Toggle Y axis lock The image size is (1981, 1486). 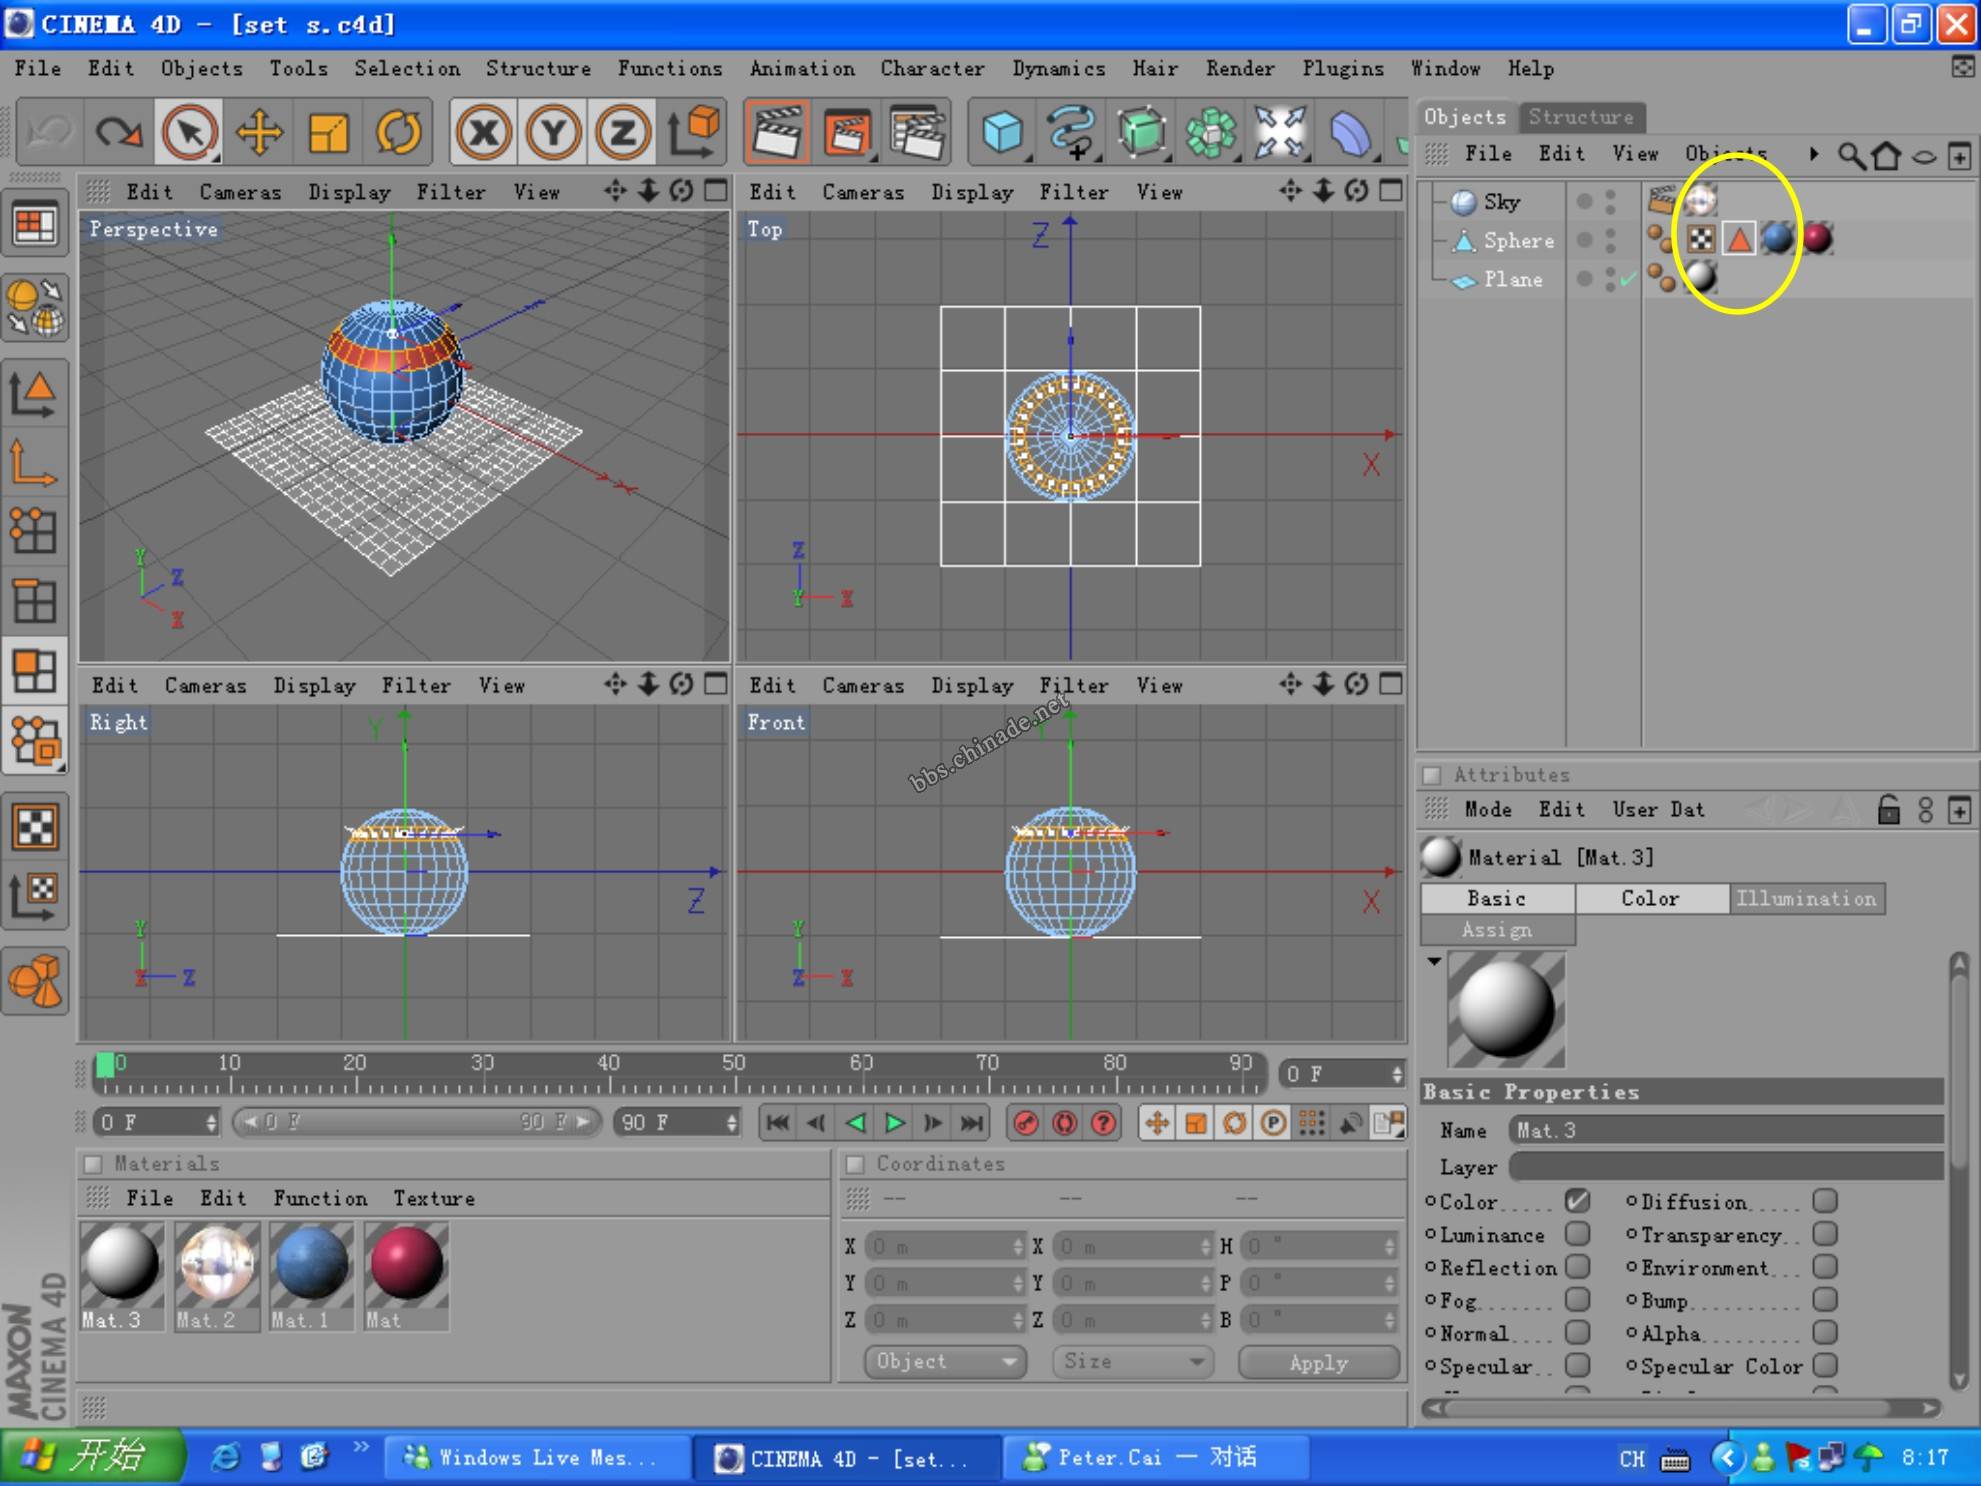coord(553,132)
